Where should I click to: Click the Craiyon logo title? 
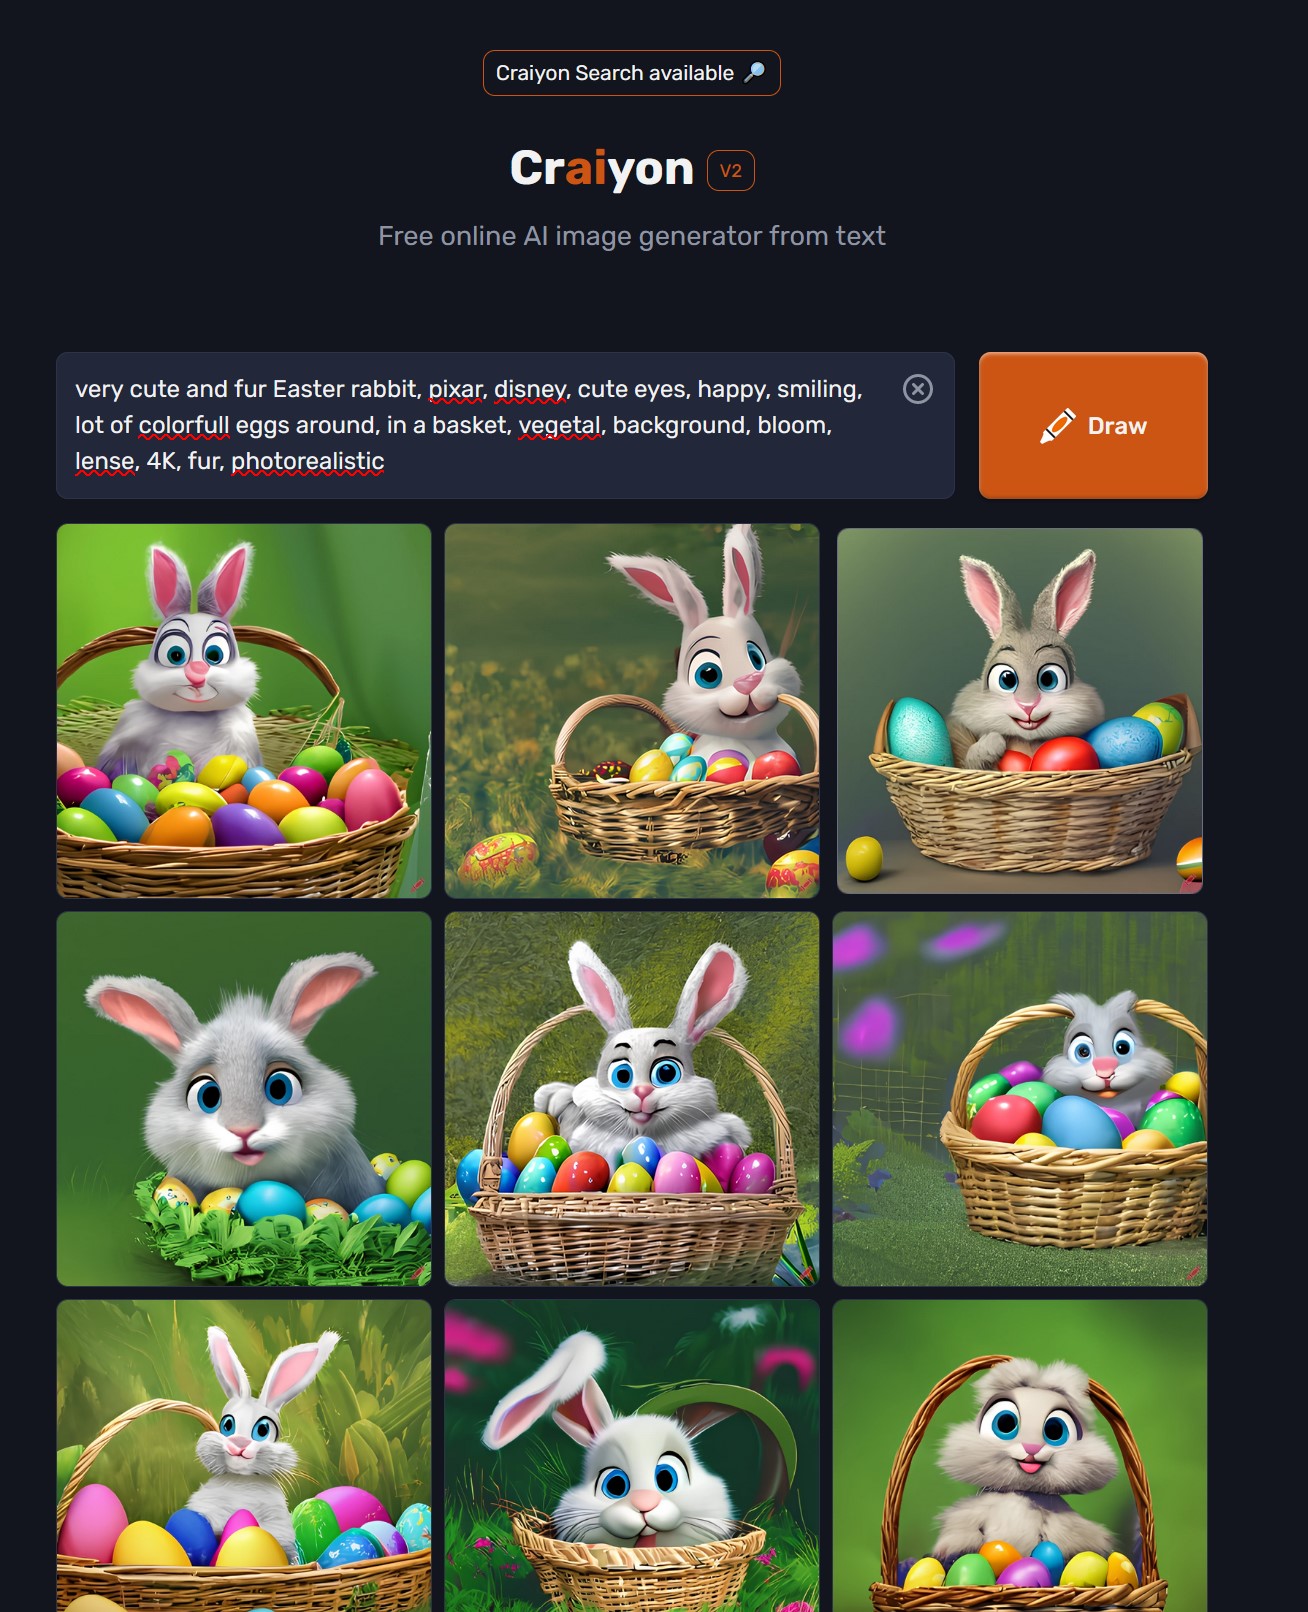click(601, 168)
